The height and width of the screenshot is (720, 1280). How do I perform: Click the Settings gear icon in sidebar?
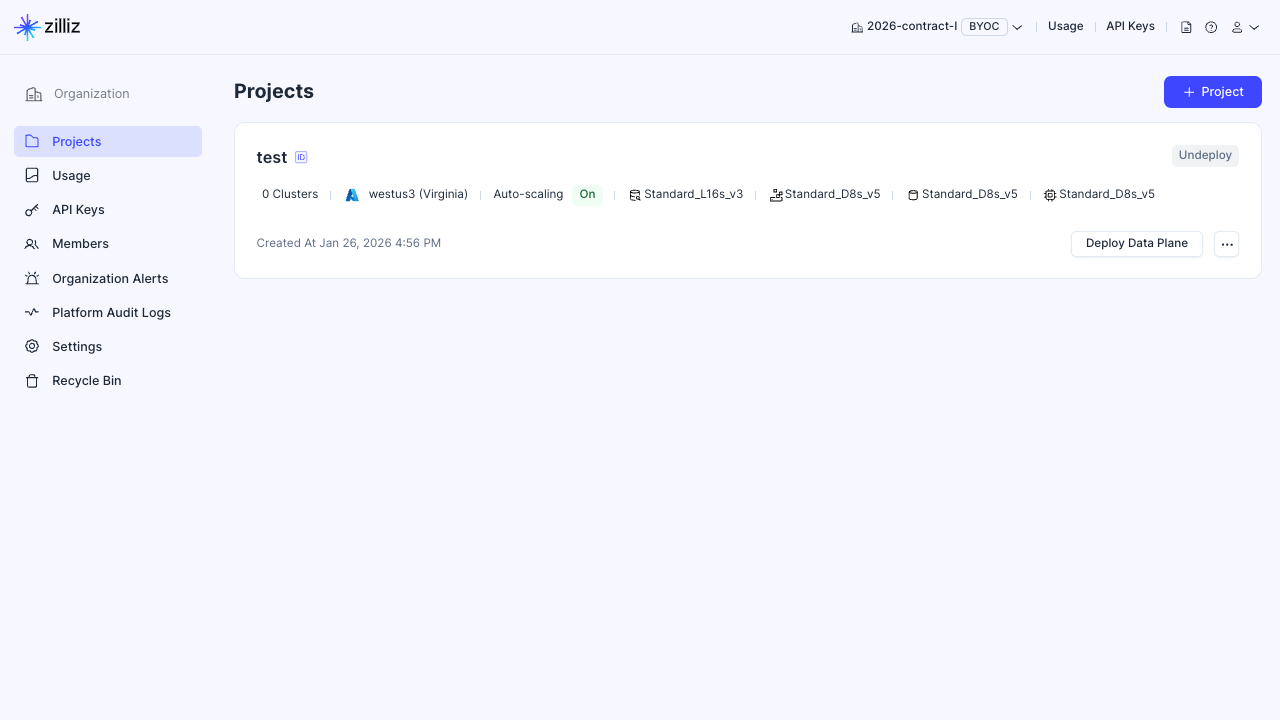(x=32, y=346)
